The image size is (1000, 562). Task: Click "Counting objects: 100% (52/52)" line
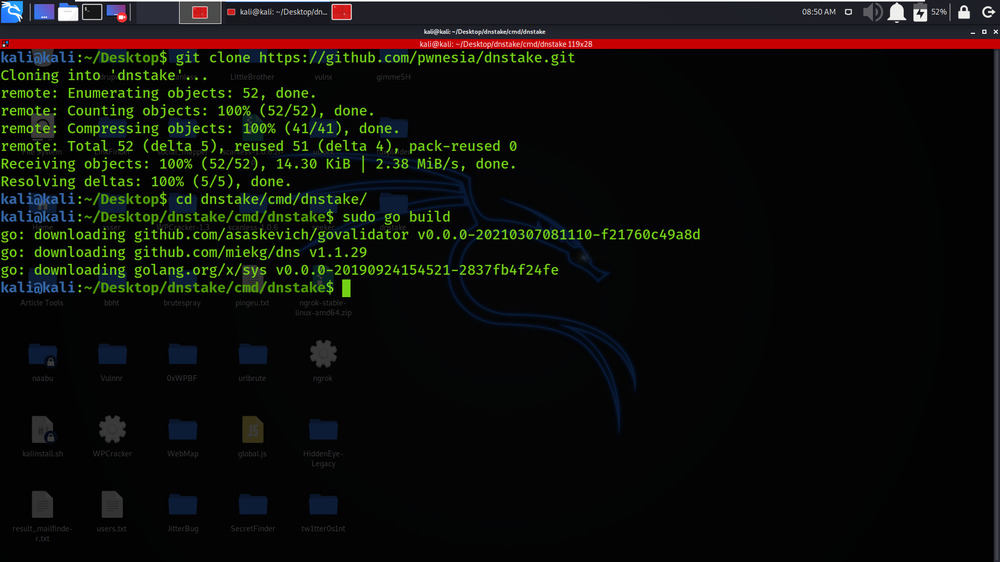click(188, 111)
